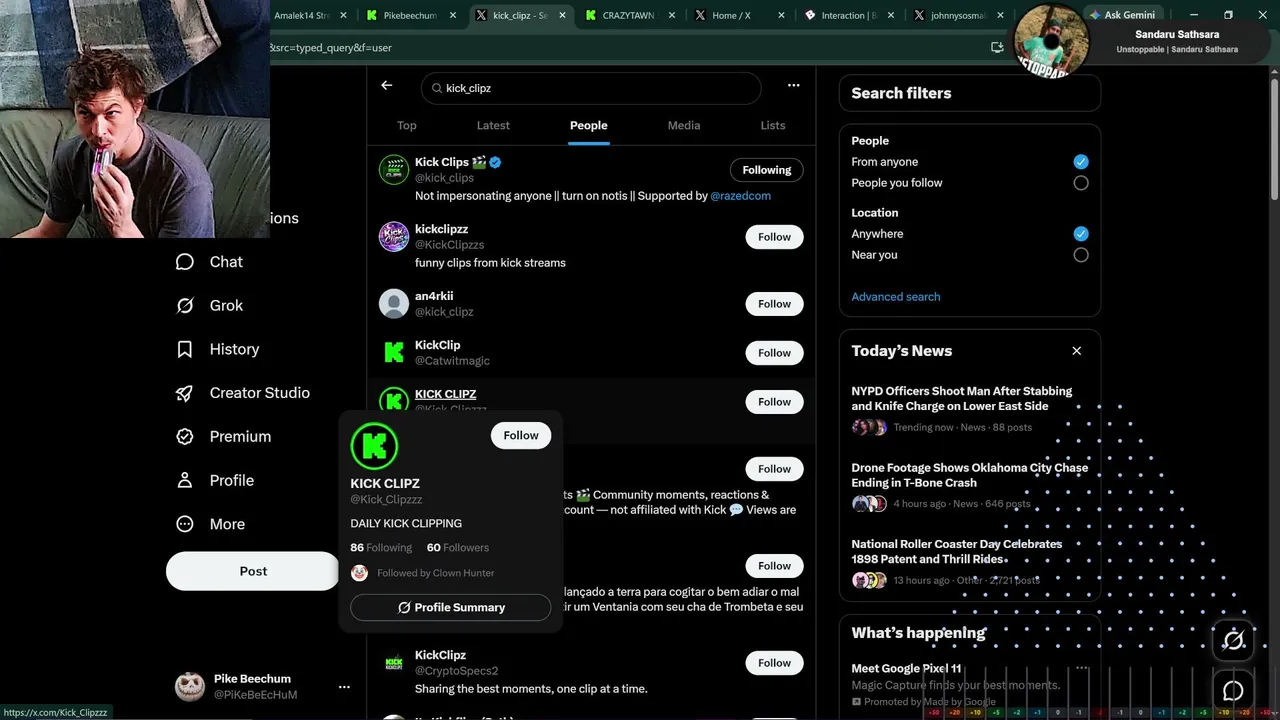
Task: Switch to the Top search tab
Action: pos(406,125)
